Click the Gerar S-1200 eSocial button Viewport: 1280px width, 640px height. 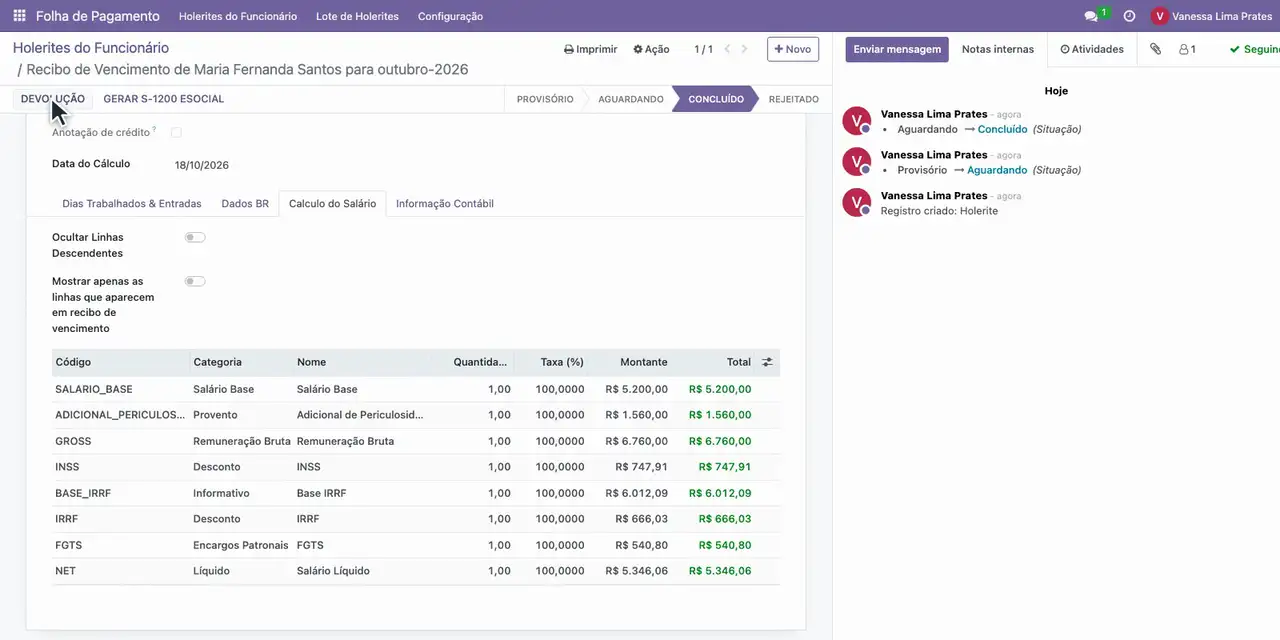point(164,99)
